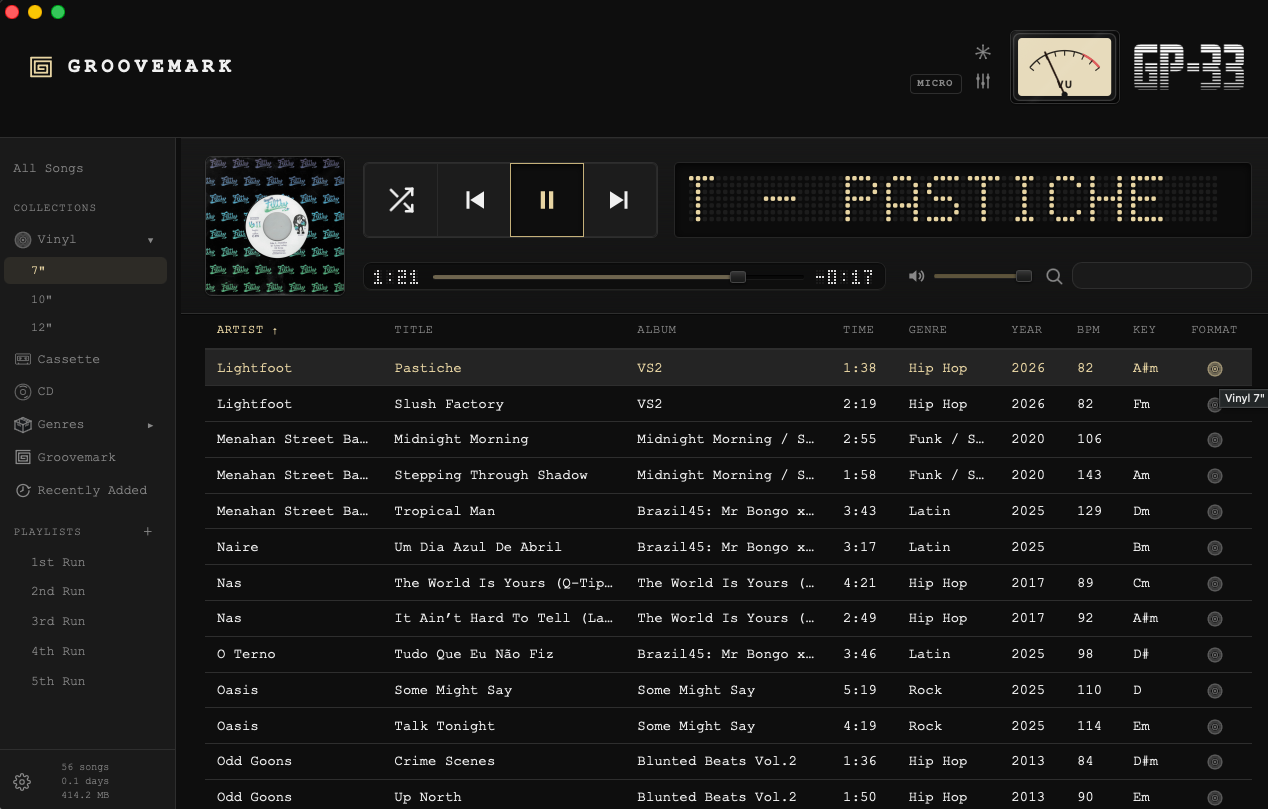Image resolution: width=1268 pixels, height=809 pixels.
Task: Open the Vinyl collection
Action: pyautogui.click(x=56, y=240)
